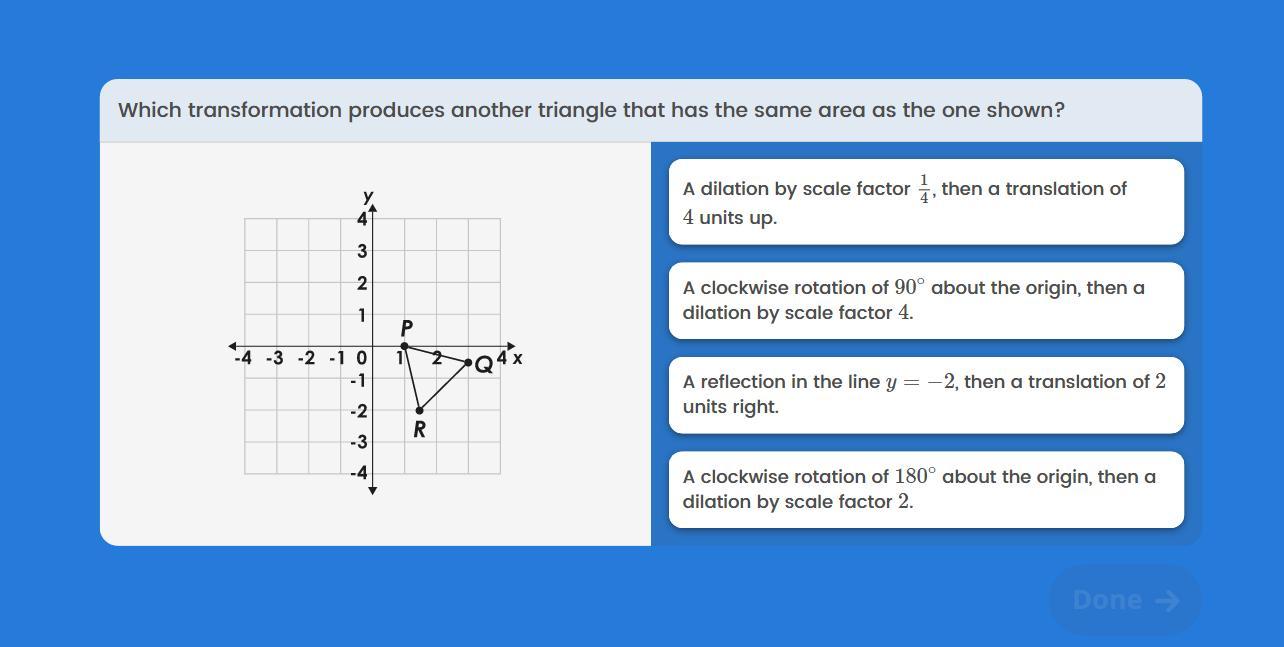
Task: Click the x-axis label
Action: coord(517,358)
